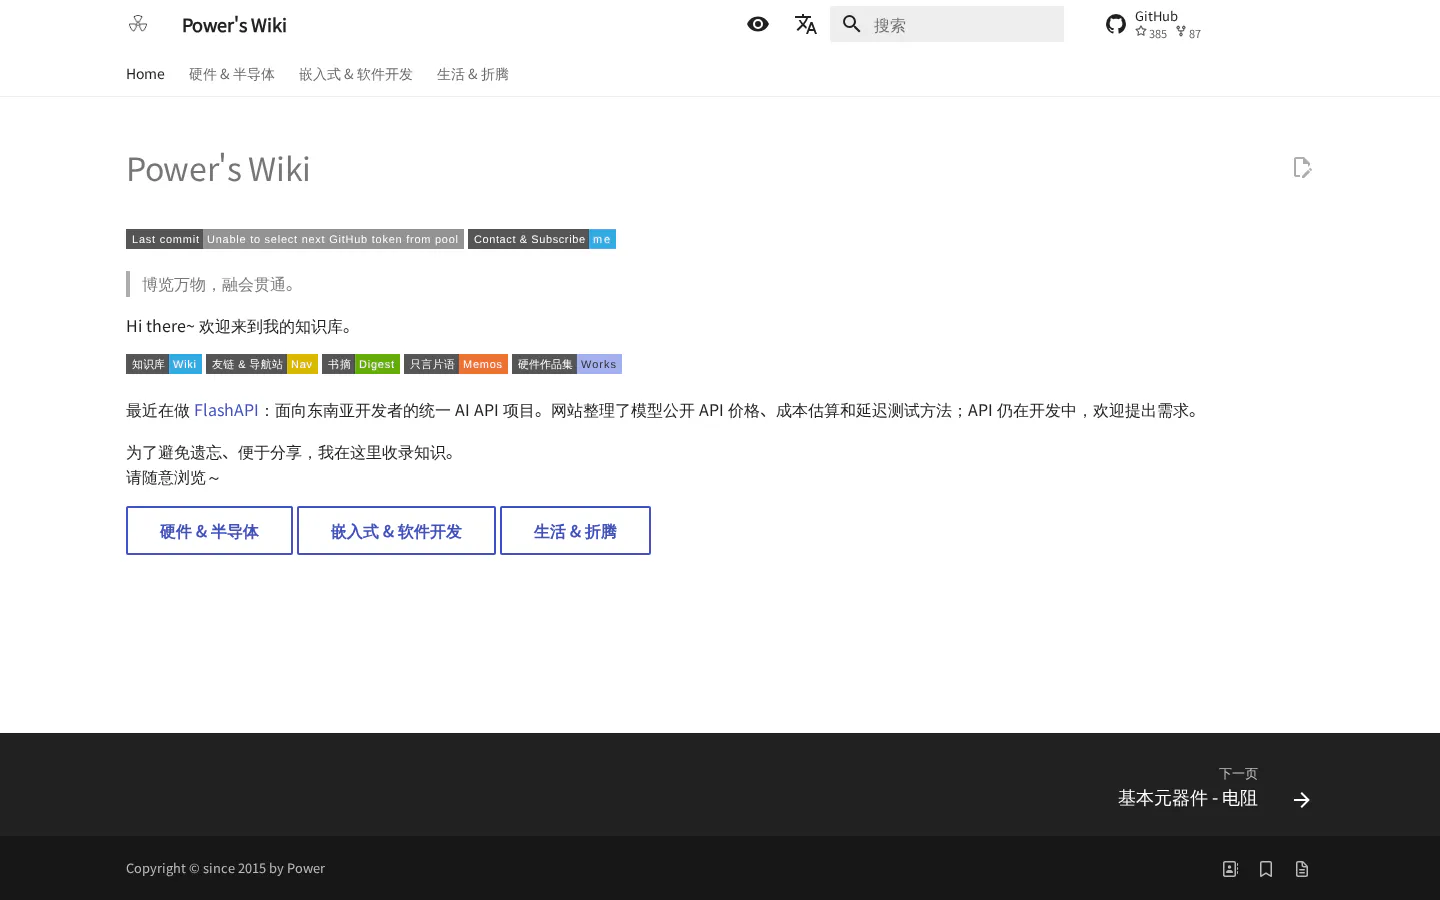Switch to the 硬件 & 半导体 tab
Viewport: 1440px width, 900px height.
pos(232,74)
